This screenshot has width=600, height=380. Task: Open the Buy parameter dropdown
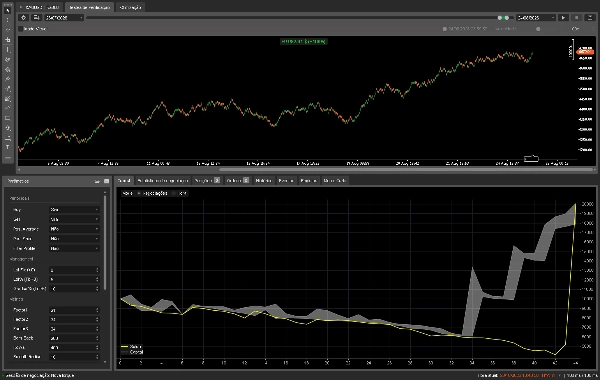(x=75, y=210)
